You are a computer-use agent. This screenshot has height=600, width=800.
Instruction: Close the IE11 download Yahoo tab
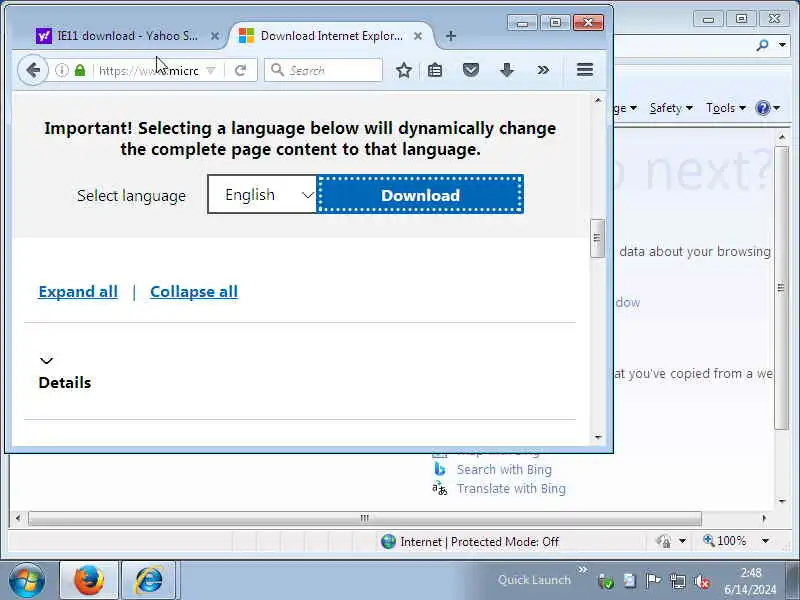[215, 36]
